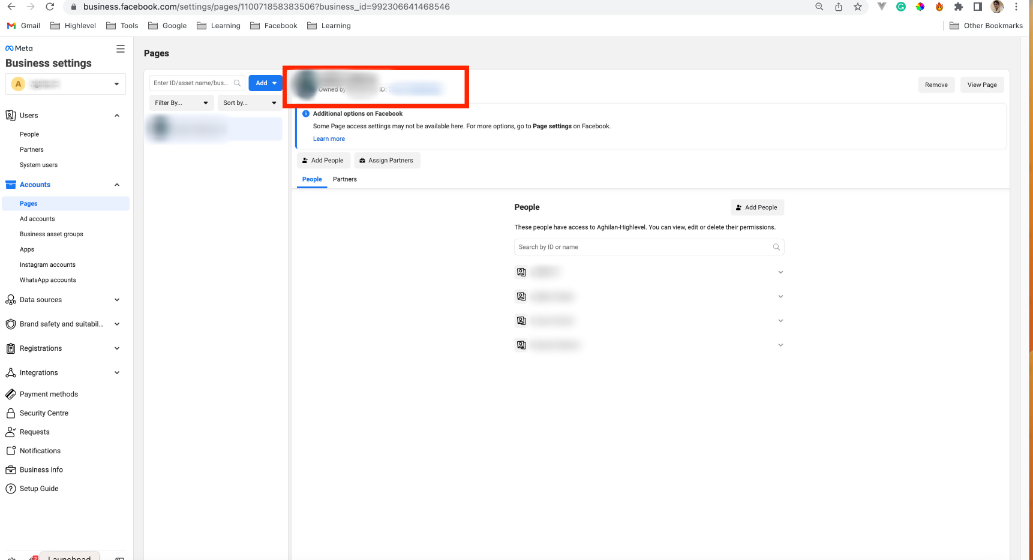Screen dimensions: 1033x560
Task: Click the Learn more link
Action: (x=329, y=139)
